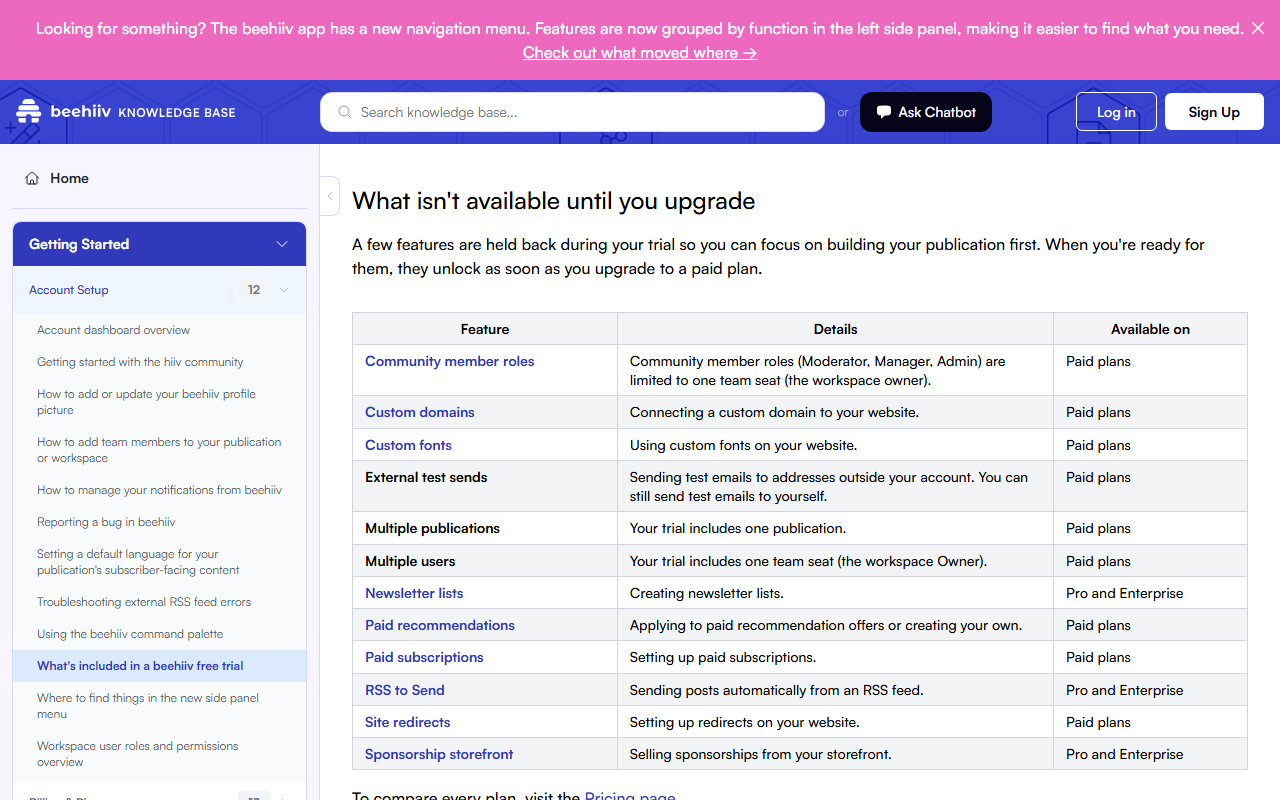Open Custom fonts link in table
The image size is (1280, 800).
[408, 445]
